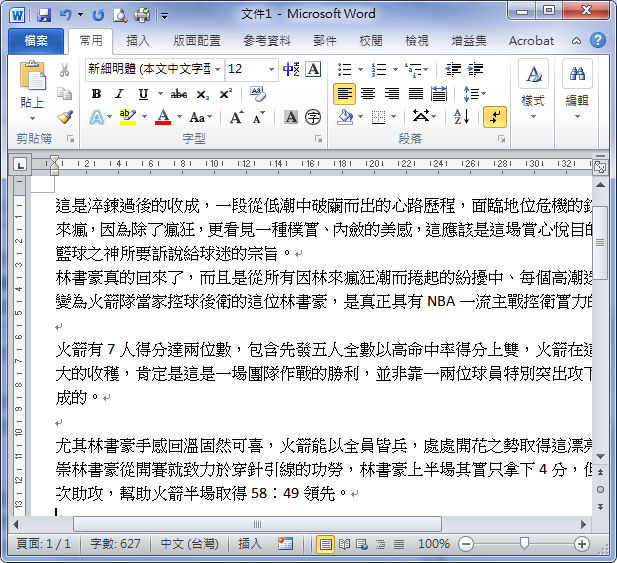The width and height of the screenshot is (617, 563).
Task: Open the font name dropdown
Action: tap(218, 70)
